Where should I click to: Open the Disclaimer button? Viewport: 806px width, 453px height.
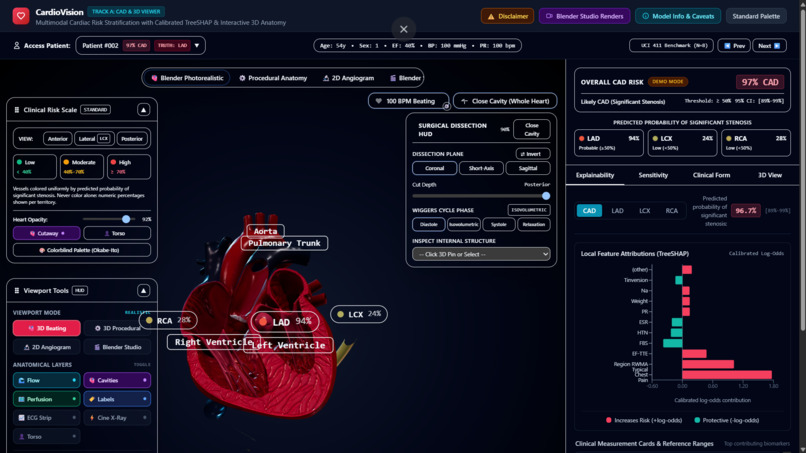(507, 16)
